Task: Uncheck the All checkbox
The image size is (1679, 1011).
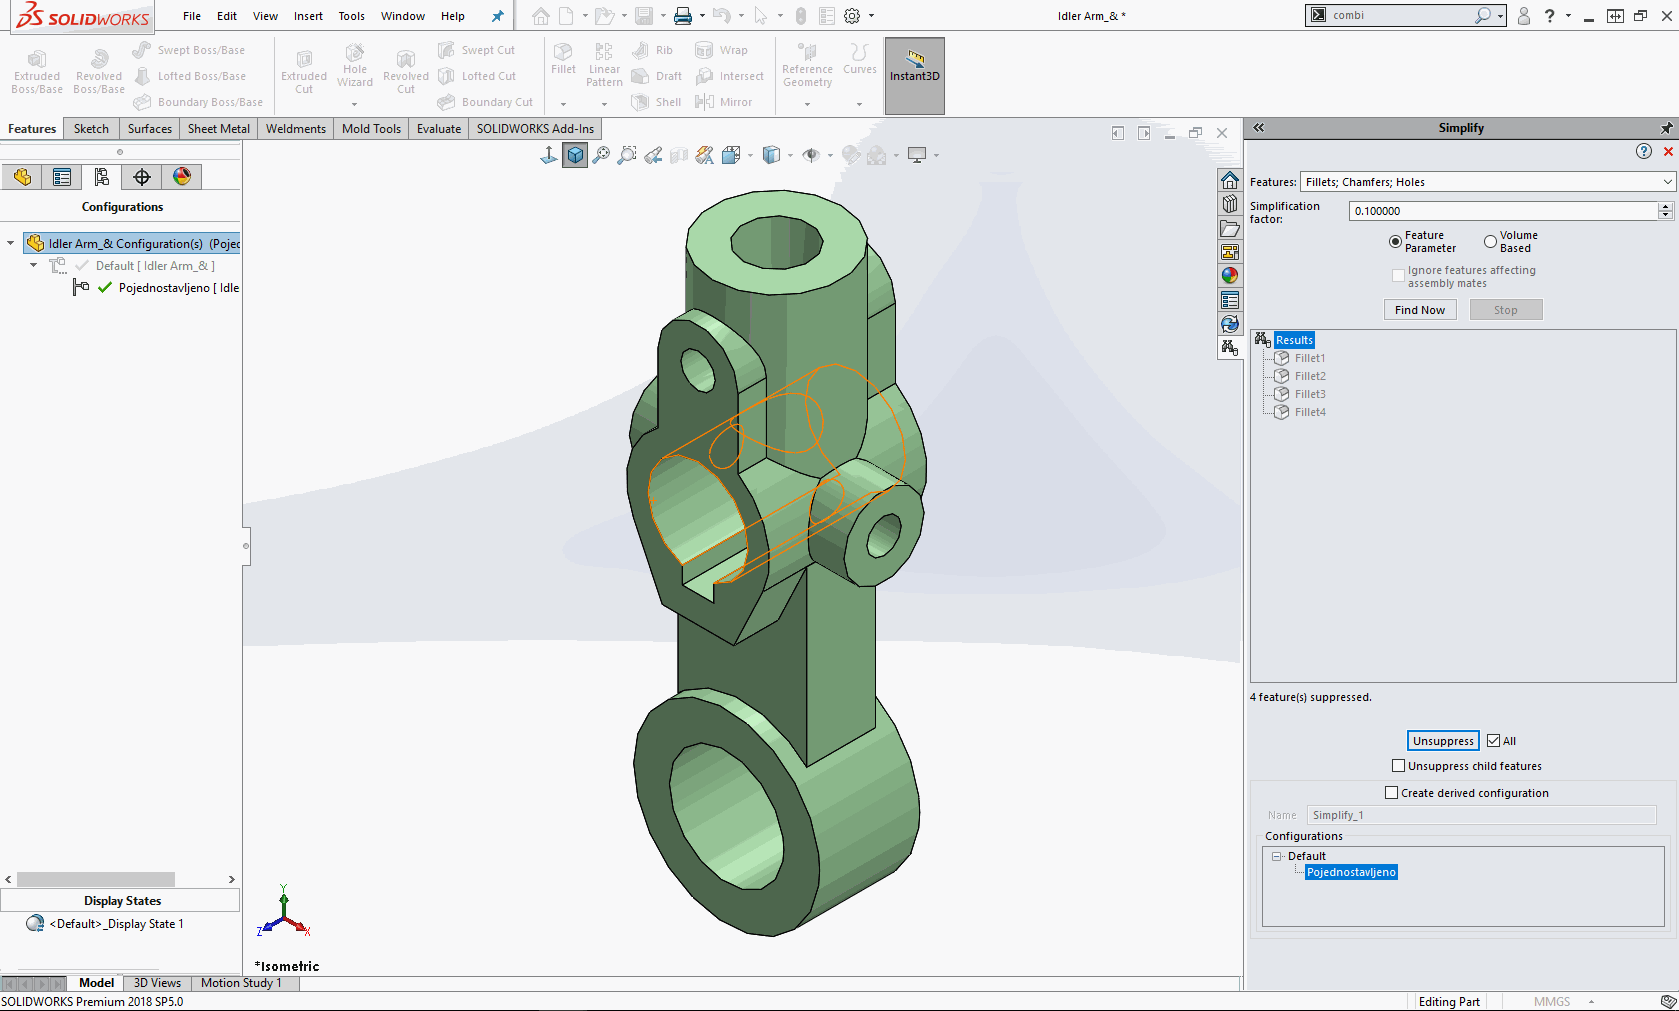Action: (1493, 741)
